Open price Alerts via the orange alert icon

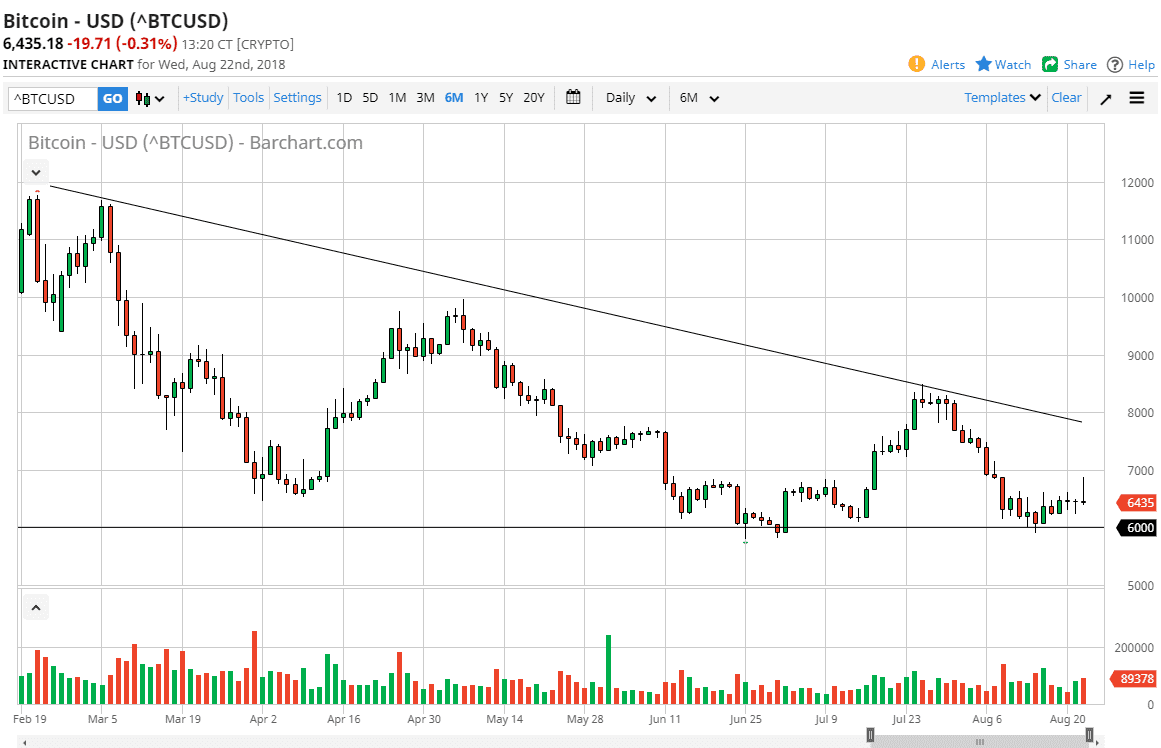[918, 64]
